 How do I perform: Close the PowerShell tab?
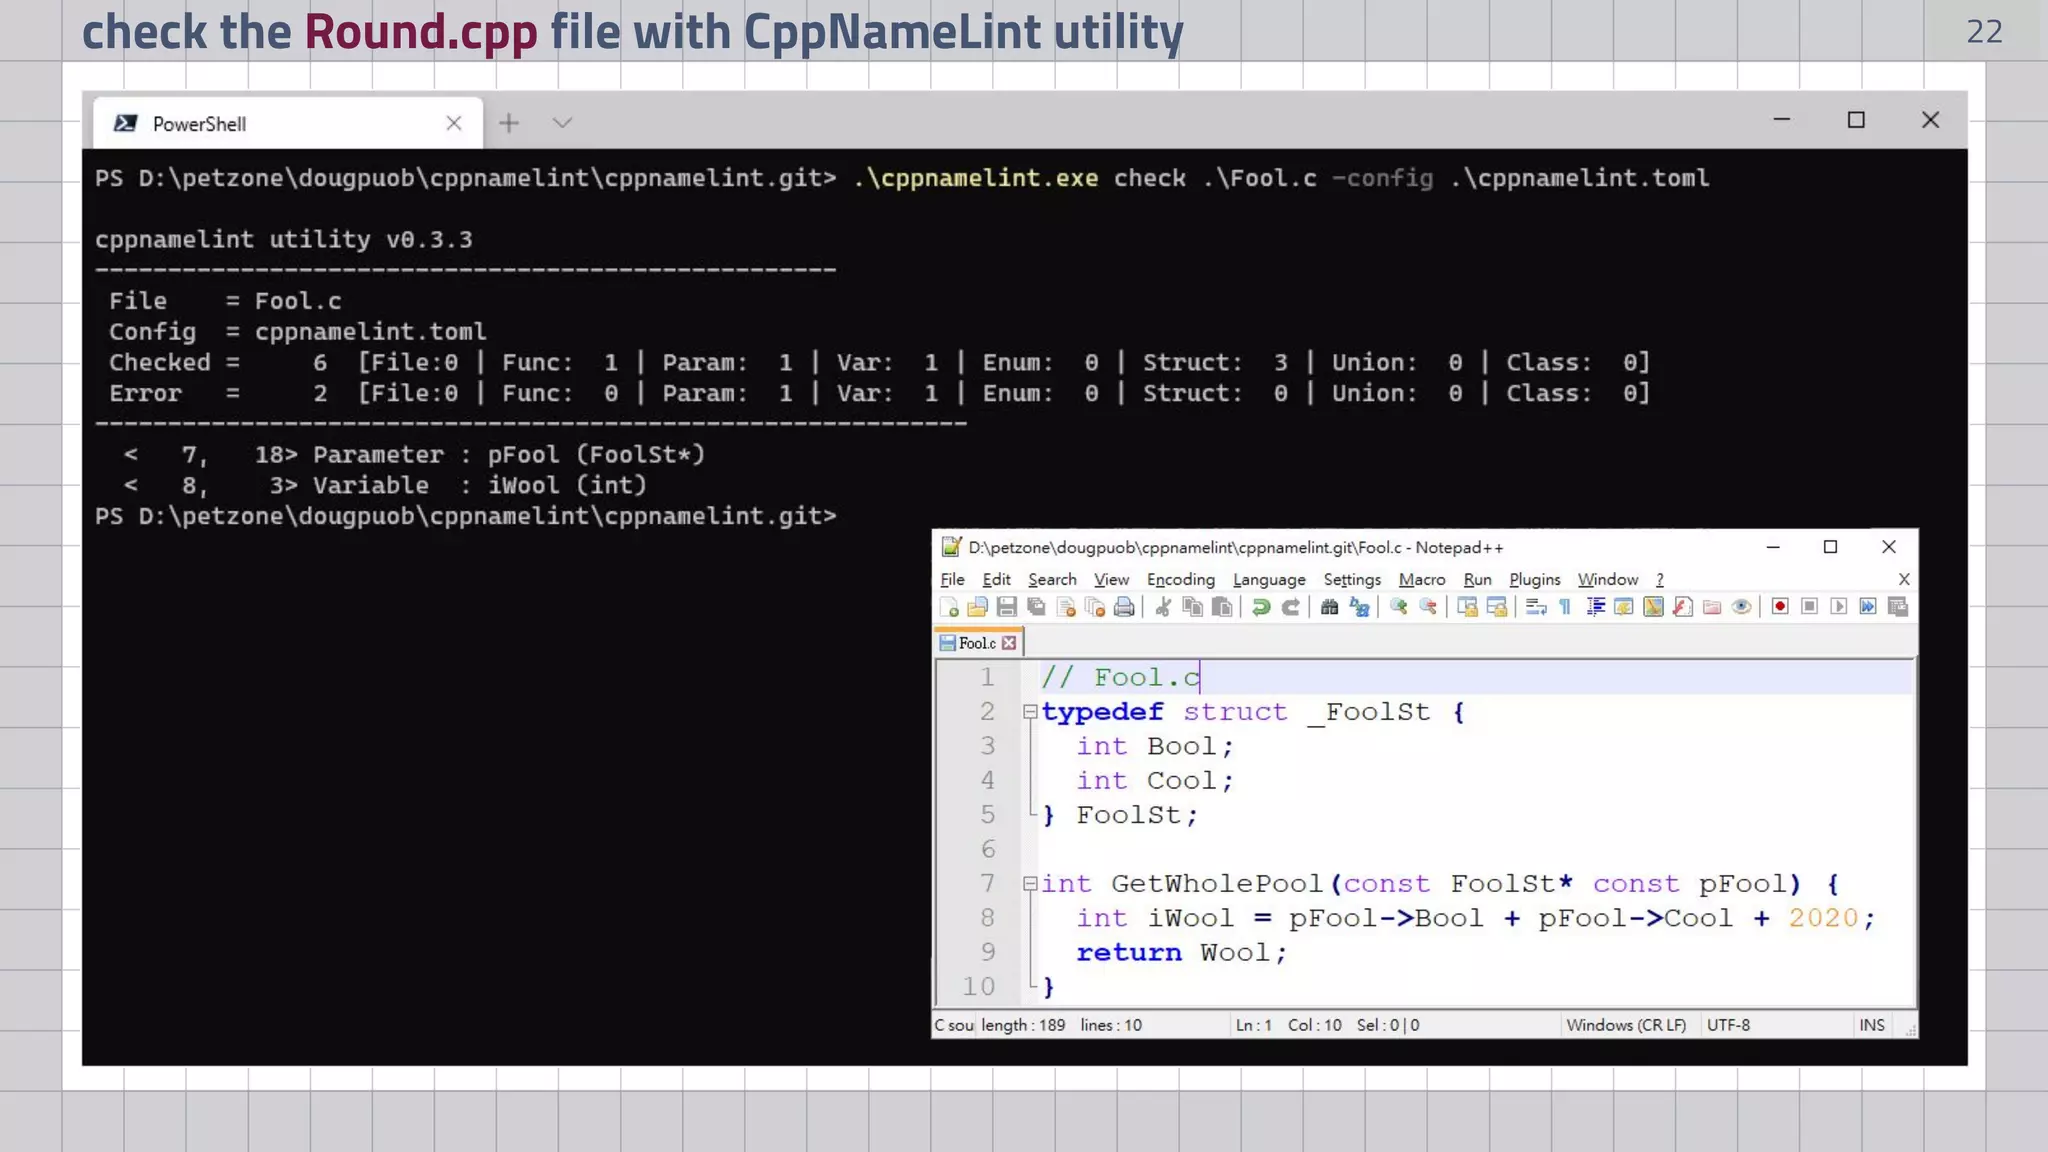tap(454, 123)
